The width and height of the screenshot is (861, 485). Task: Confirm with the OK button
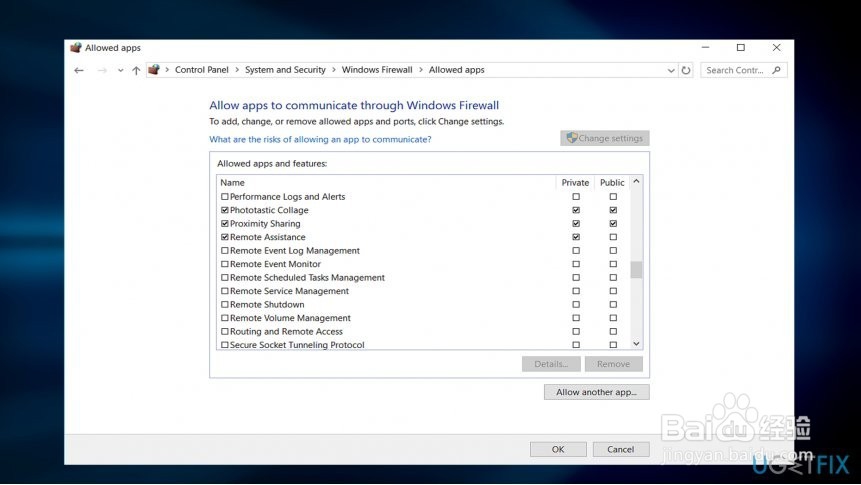tap(558, 449)
